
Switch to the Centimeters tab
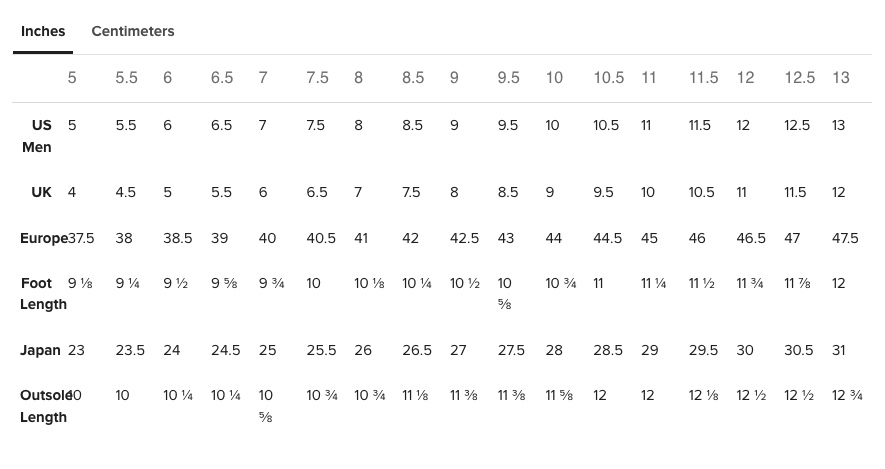pyautogui.click(x=133, y=31)
